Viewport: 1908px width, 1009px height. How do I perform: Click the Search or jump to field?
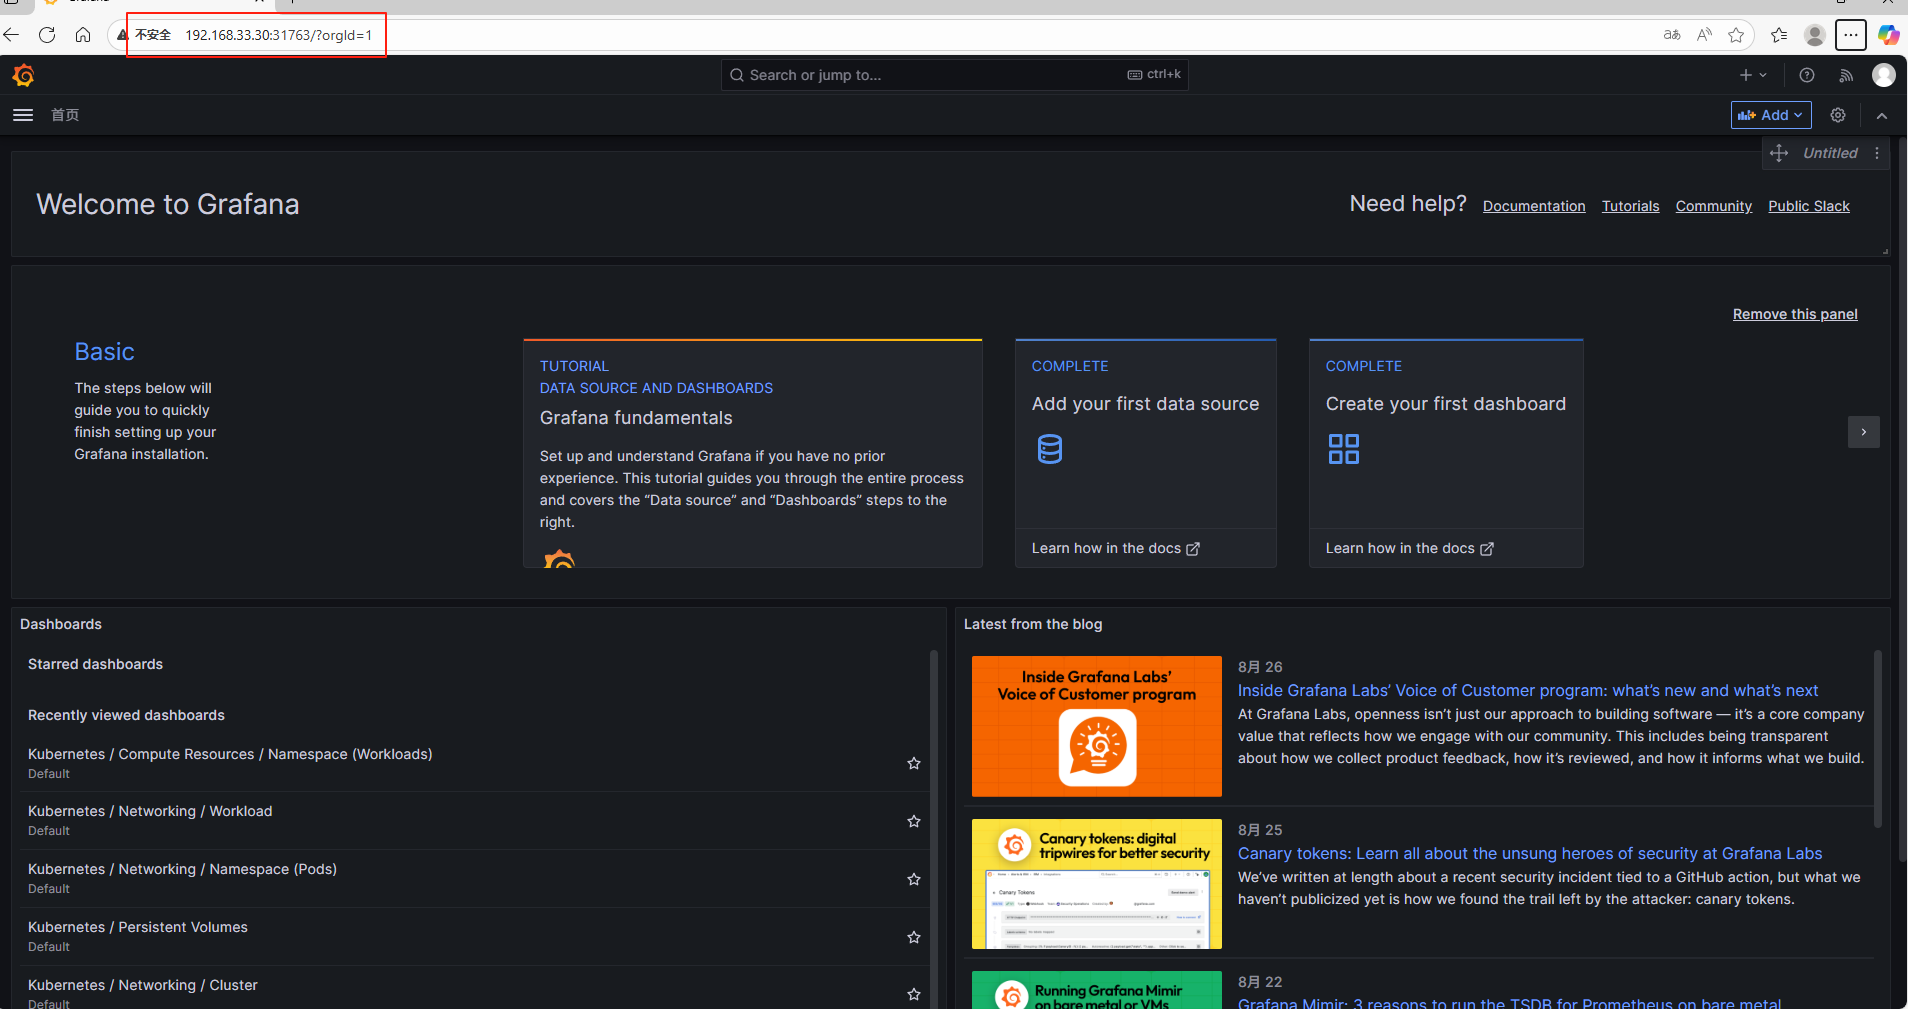[955, 75]
